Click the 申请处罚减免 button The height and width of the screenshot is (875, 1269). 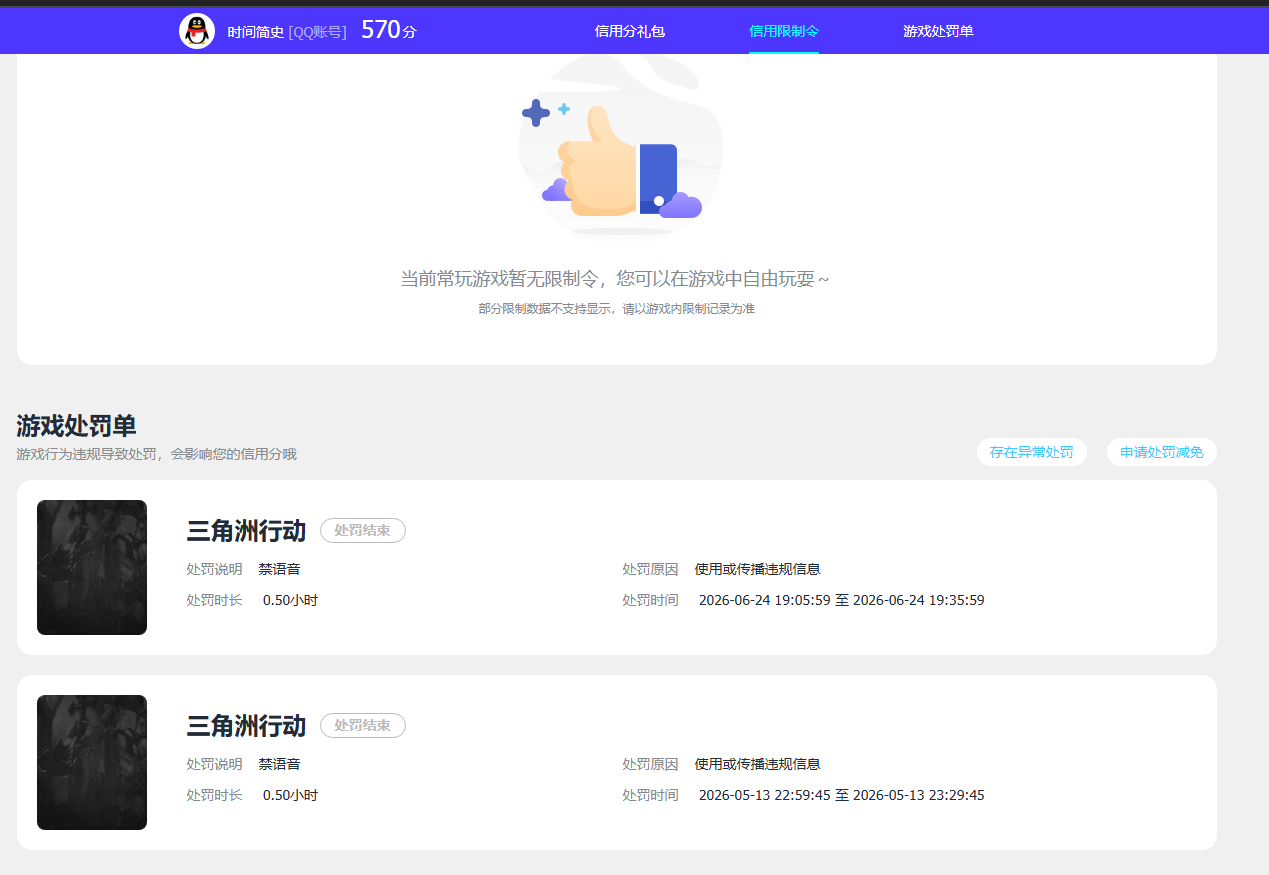pos(1162,452)
